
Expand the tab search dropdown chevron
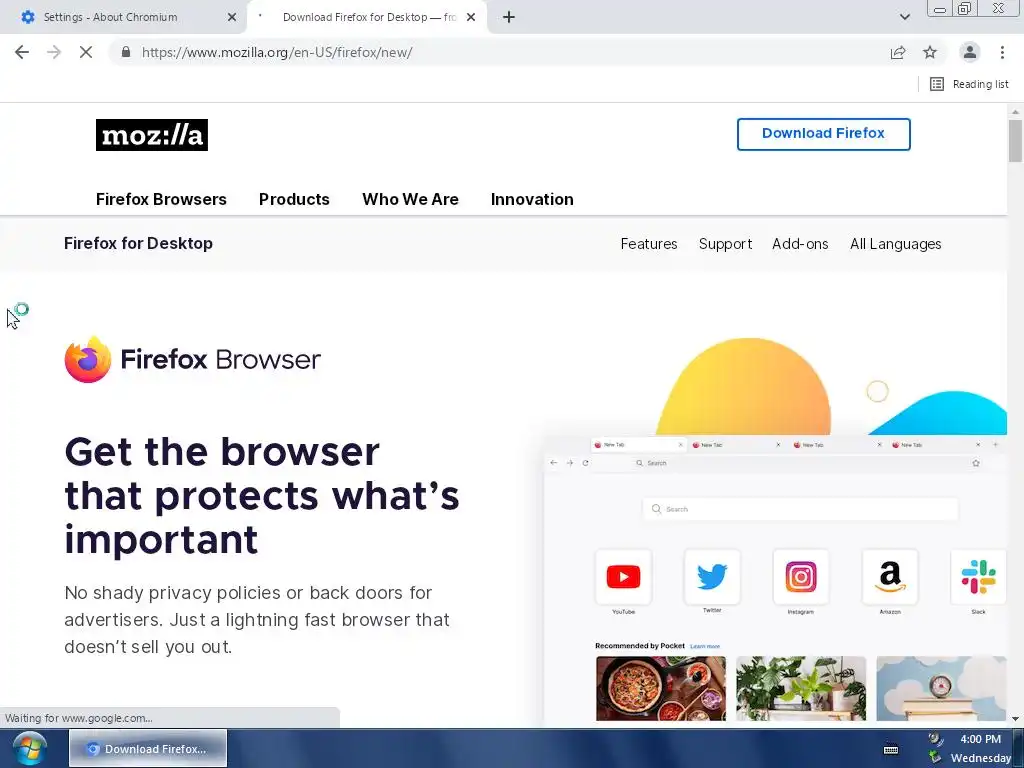click(x=904, y=17)
